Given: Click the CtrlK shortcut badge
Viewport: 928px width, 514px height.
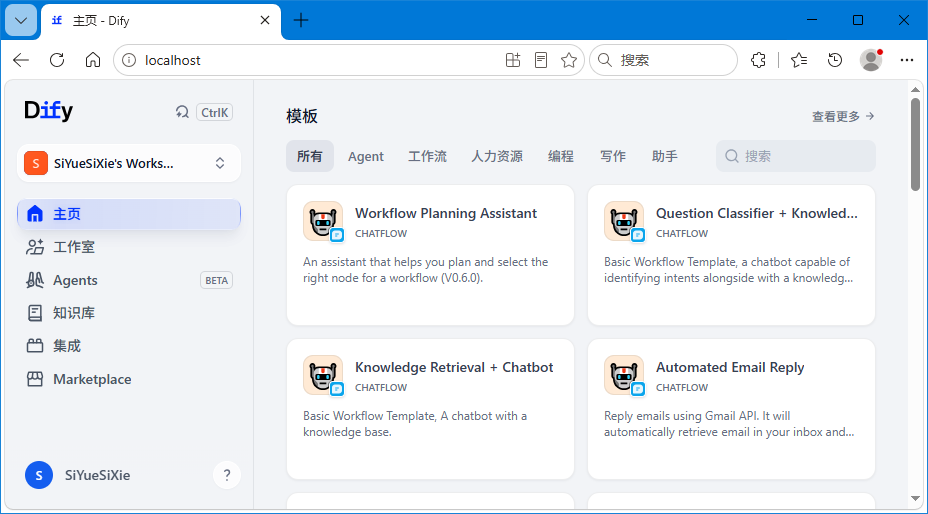Looking at the screenshot, I should coord(214,112).
